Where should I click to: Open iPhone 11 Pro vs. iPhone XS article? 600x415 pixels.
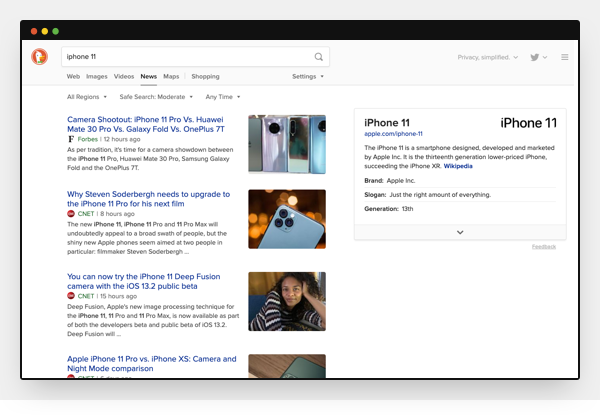tap(152, 363)
